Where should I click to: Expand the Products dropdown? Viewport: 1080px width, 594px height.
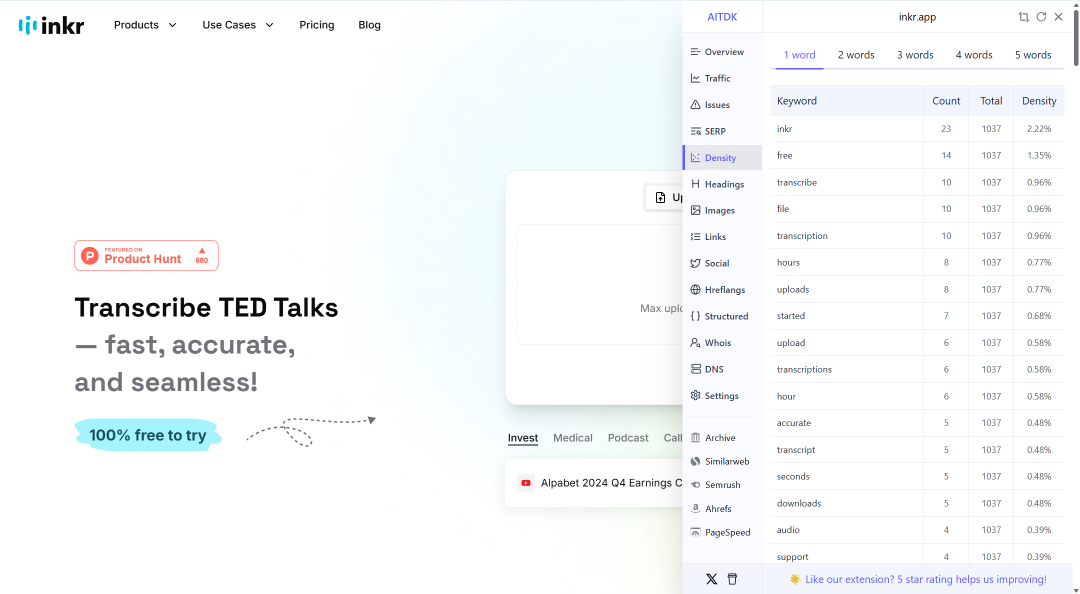[x=145, y=25]
